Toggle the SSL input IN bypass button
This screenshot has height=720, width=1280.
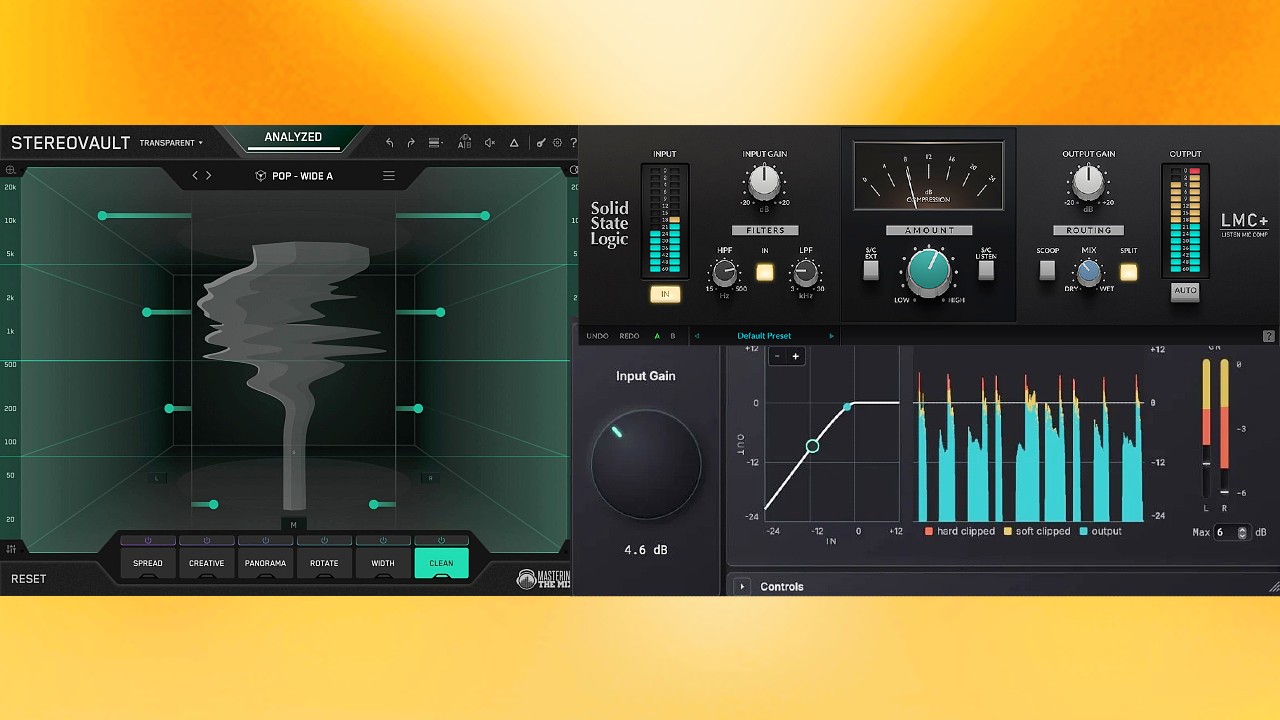(665, 294)
